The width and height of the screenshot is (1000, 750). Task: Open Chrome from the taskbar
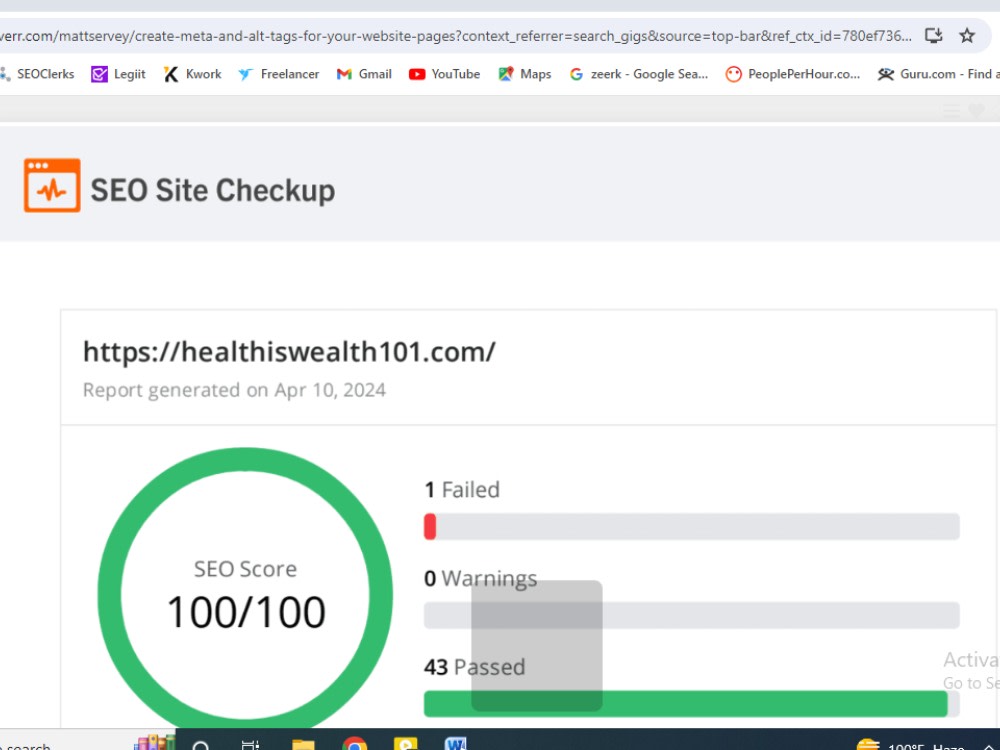coord(354,744)
